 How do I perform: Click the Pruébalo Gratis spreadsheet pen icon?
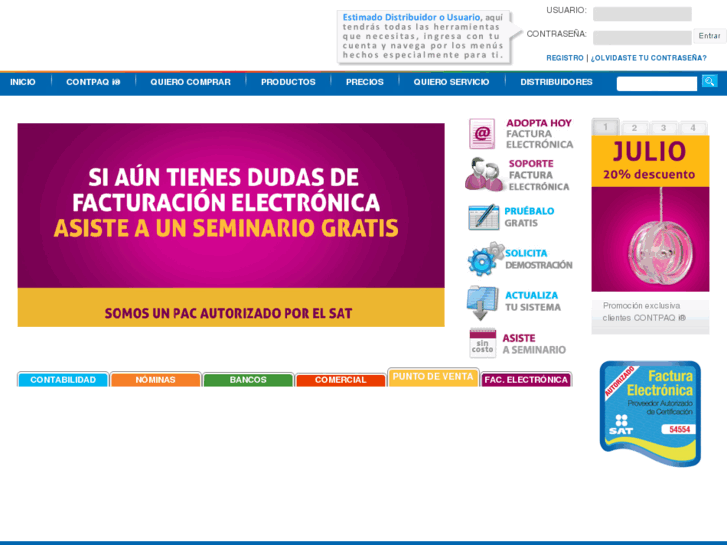point(483,217)
